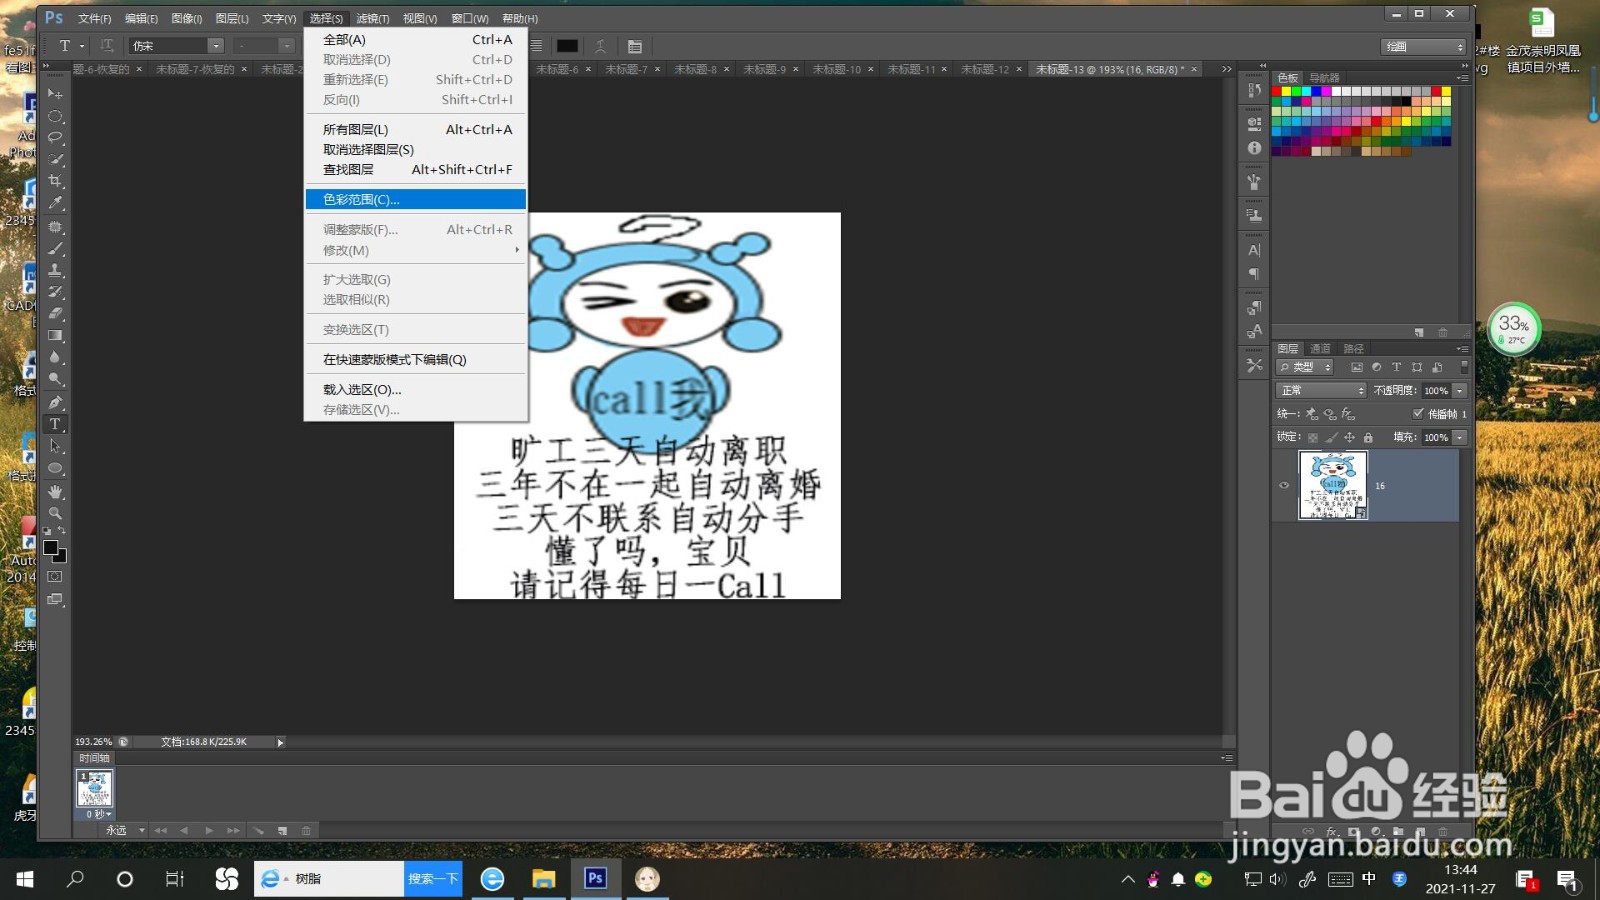Click menu item 色彩范围(C)...
This screenshot has height=900, width=1600.
click(416, 200)
